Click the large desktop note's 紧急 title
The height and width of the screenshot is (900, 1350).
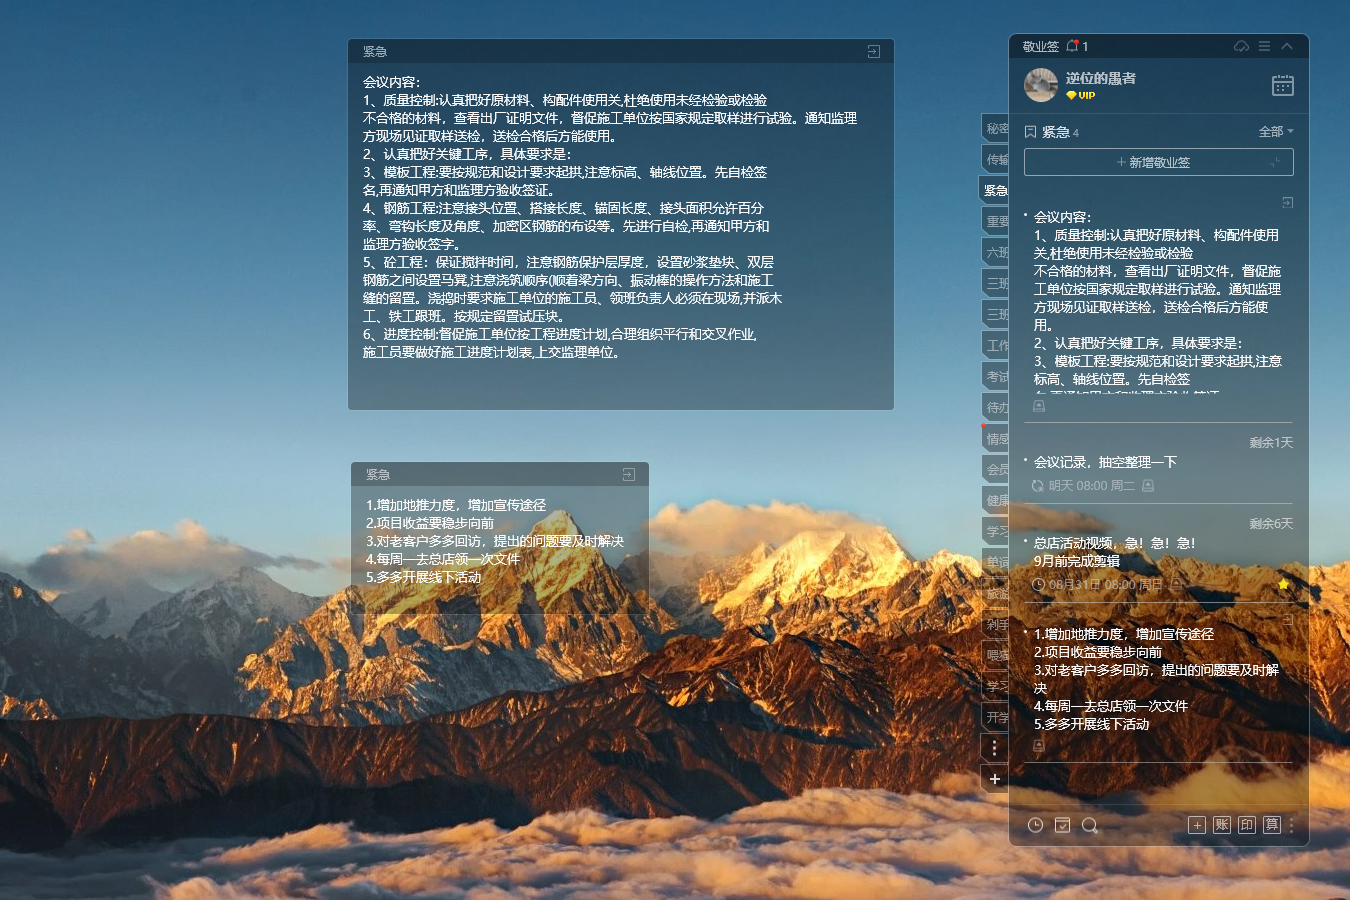click(375, 51)
